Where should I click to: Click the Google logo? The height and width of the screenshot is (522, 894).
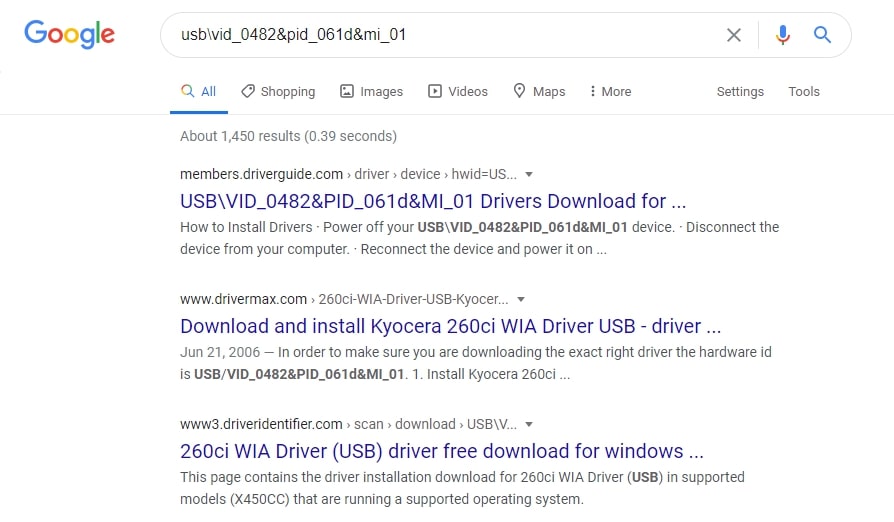pos(70,34)
